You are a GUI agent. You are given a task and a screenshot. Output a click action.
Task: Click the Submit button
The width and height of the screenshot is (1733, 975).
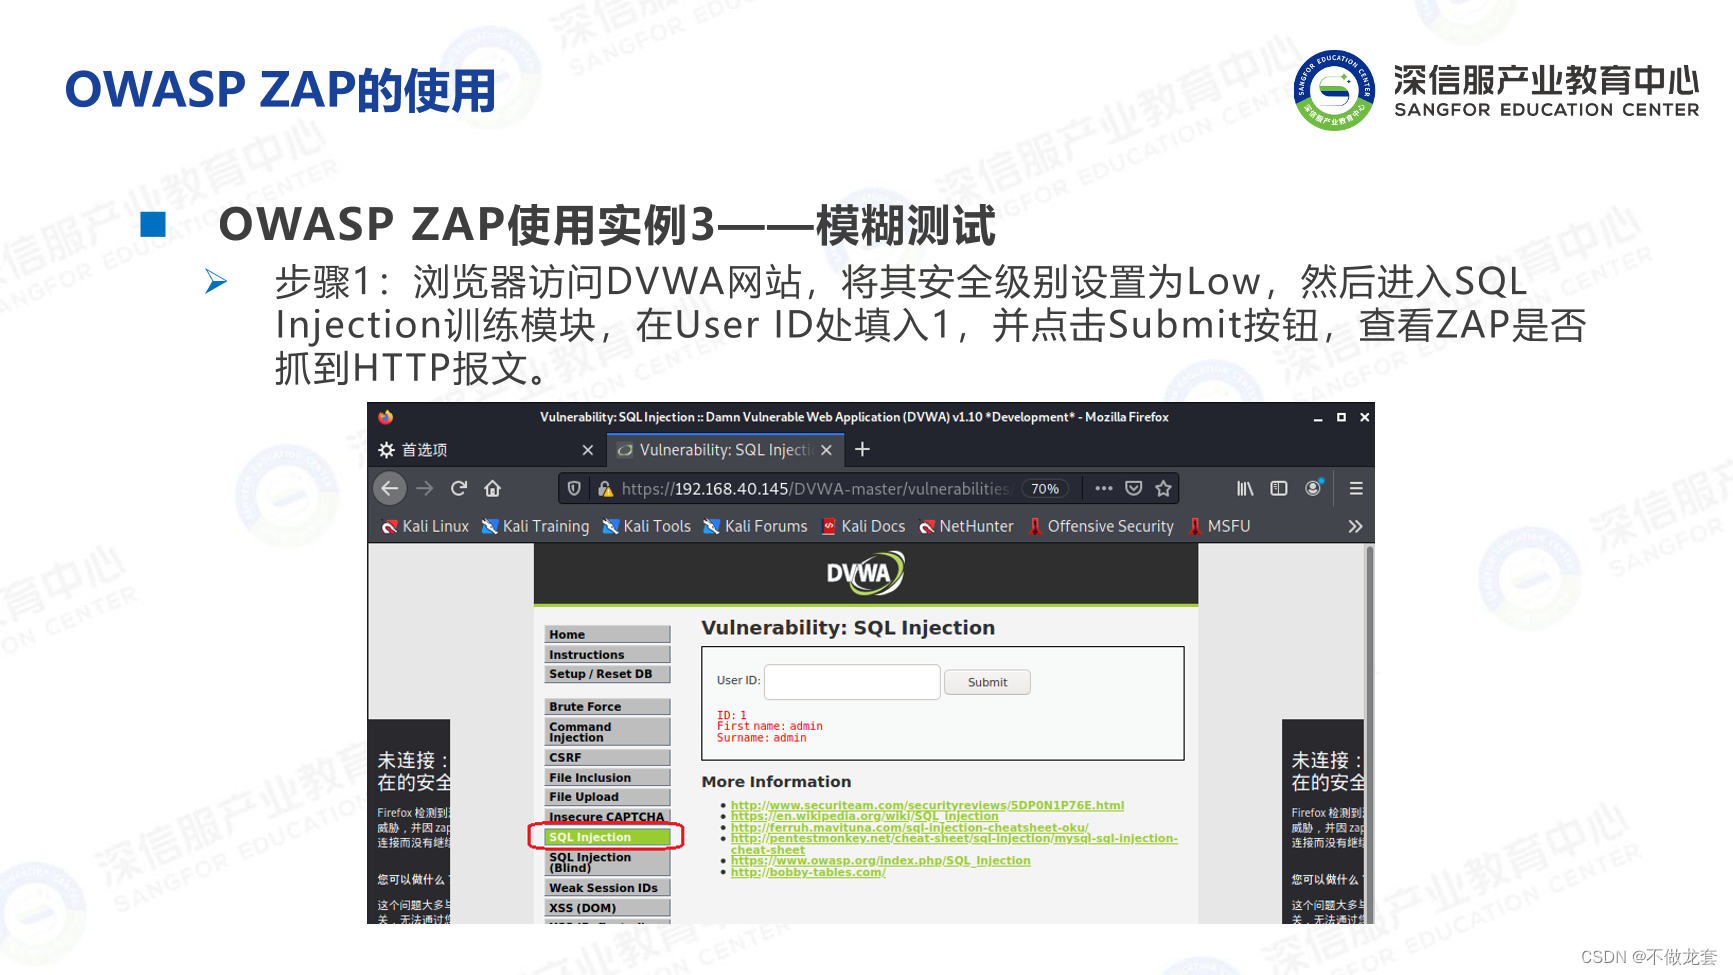click(987, 682)
